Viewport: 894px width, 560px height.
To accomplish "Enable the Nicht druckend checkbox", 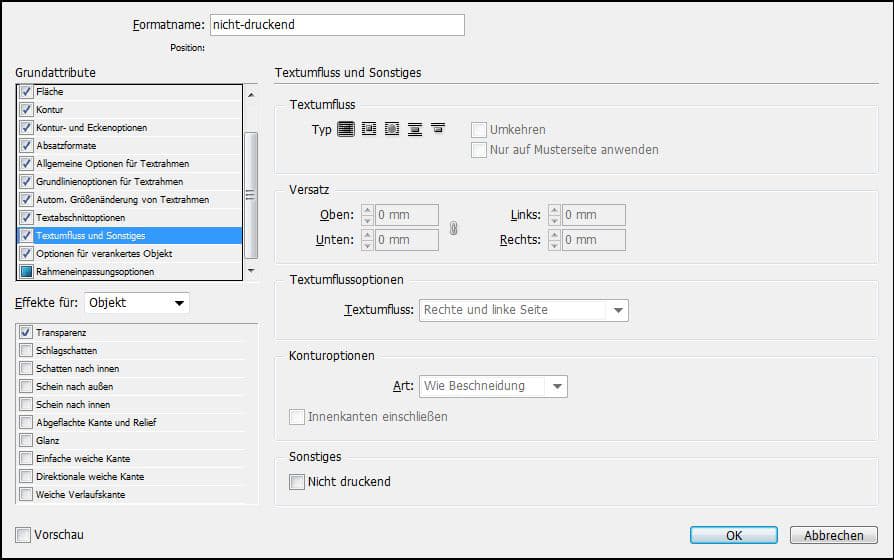I will 297,482.
